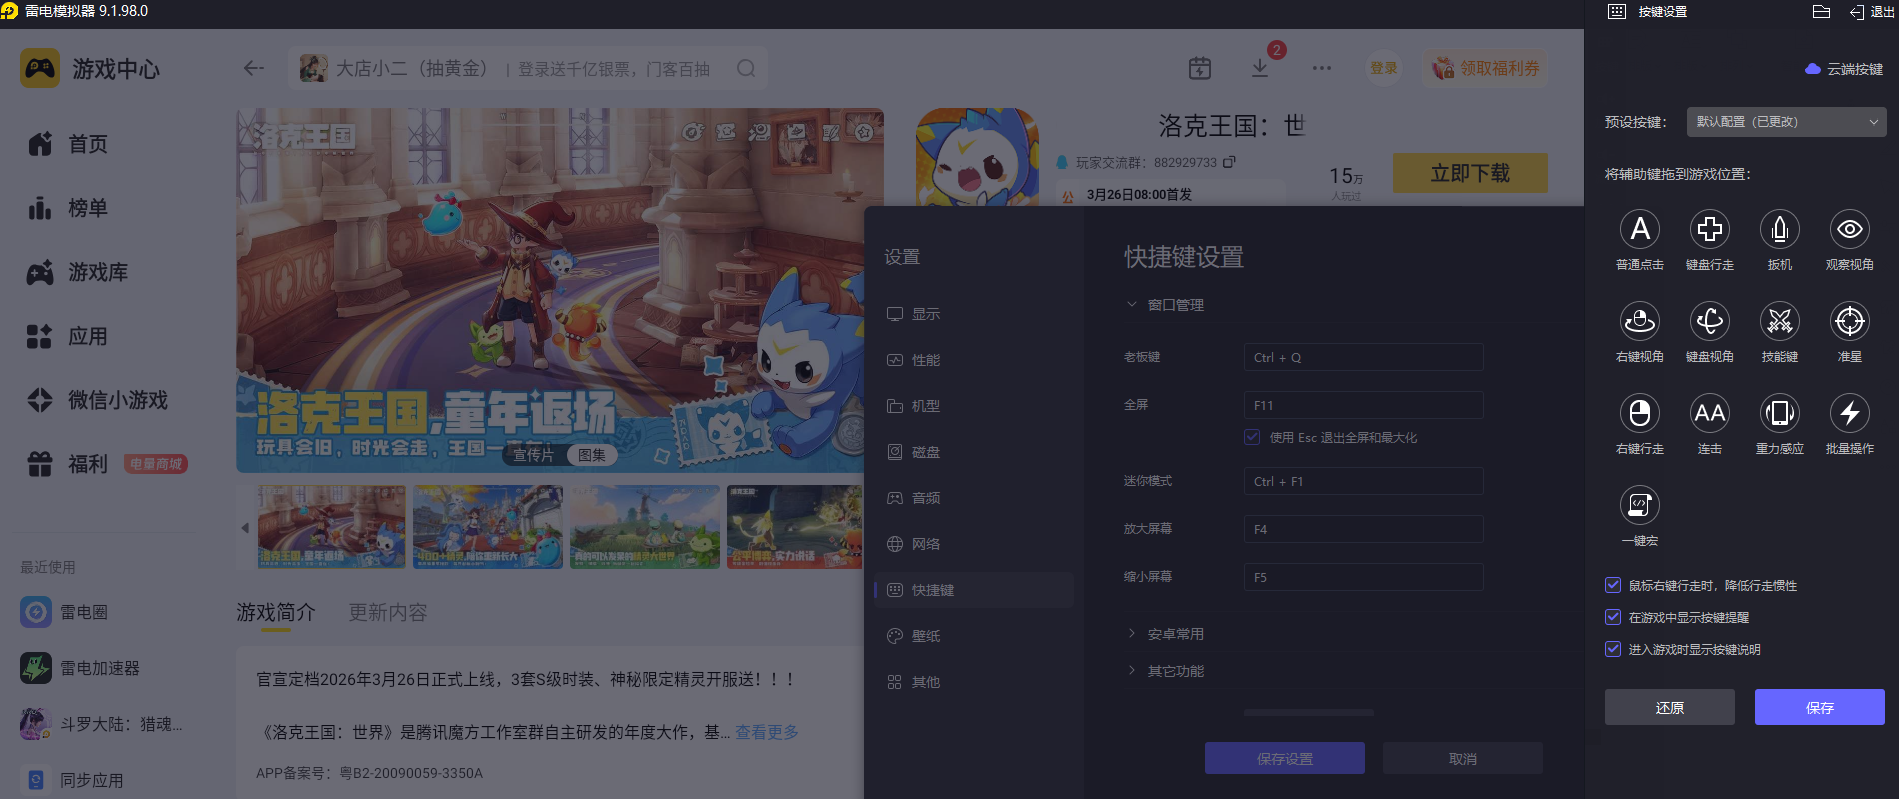Image resolution: width=1899 pixels, height=799 pixels.
Task: Toggle 鼠标右键行走时，降低行走惯性 checkbox
Action: click(1613, 585)
